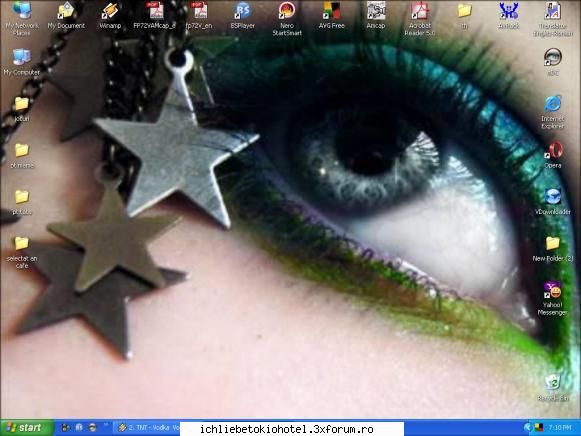The image size is (581, 436).
Task: Open the fp72V_en PDF file
Action: (199, 16)
